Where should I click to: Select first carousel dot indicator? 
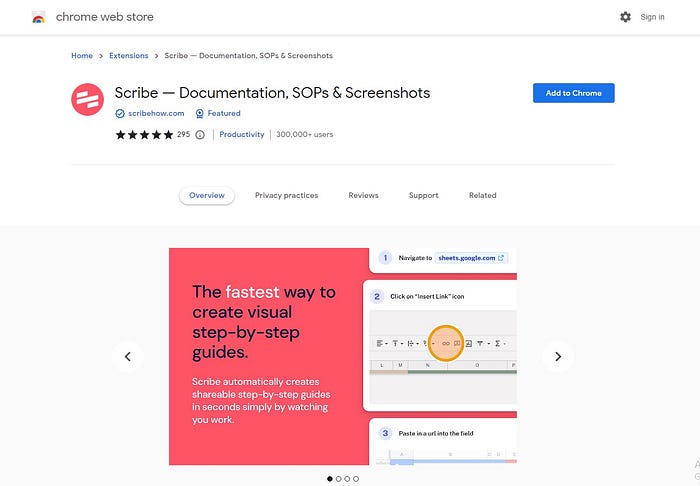click(x=330, y=479)
